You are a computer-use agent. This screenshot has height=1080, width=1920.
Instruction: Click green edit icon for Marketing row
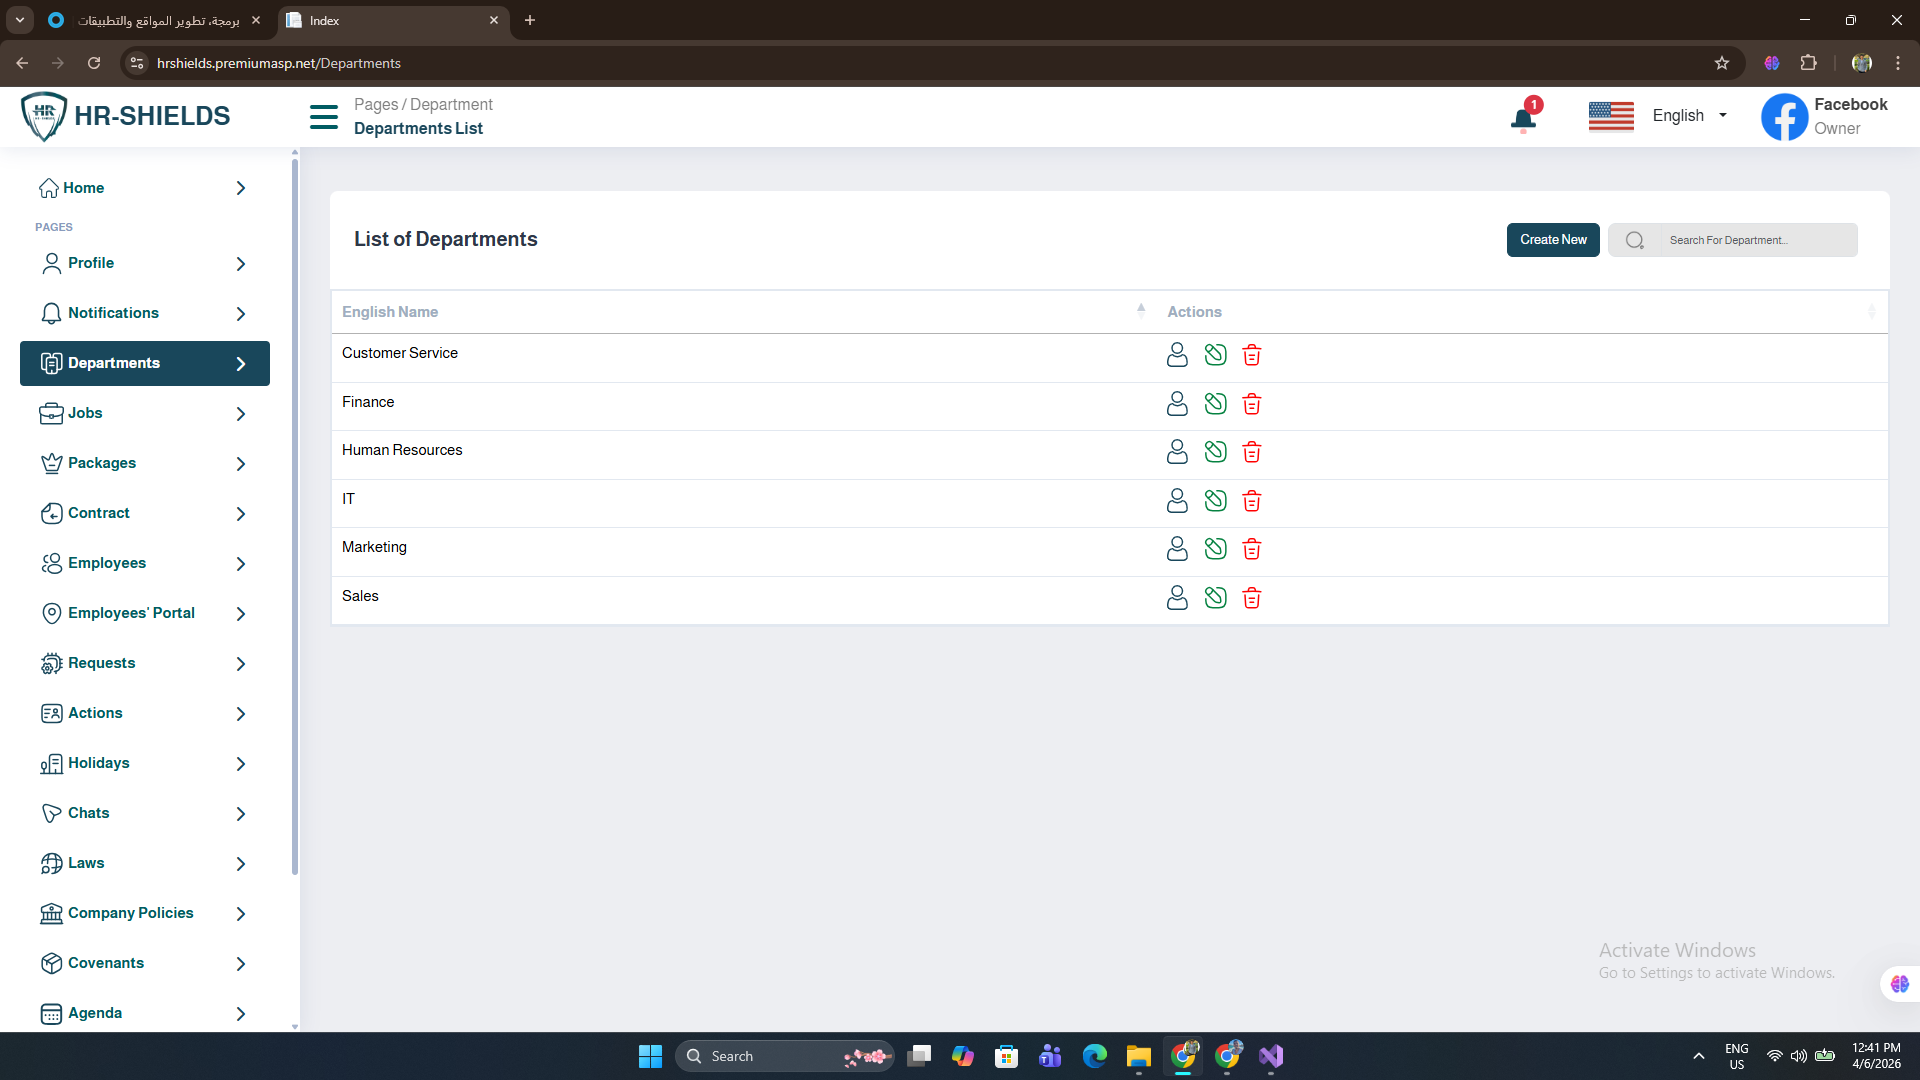pos(1215,549)
